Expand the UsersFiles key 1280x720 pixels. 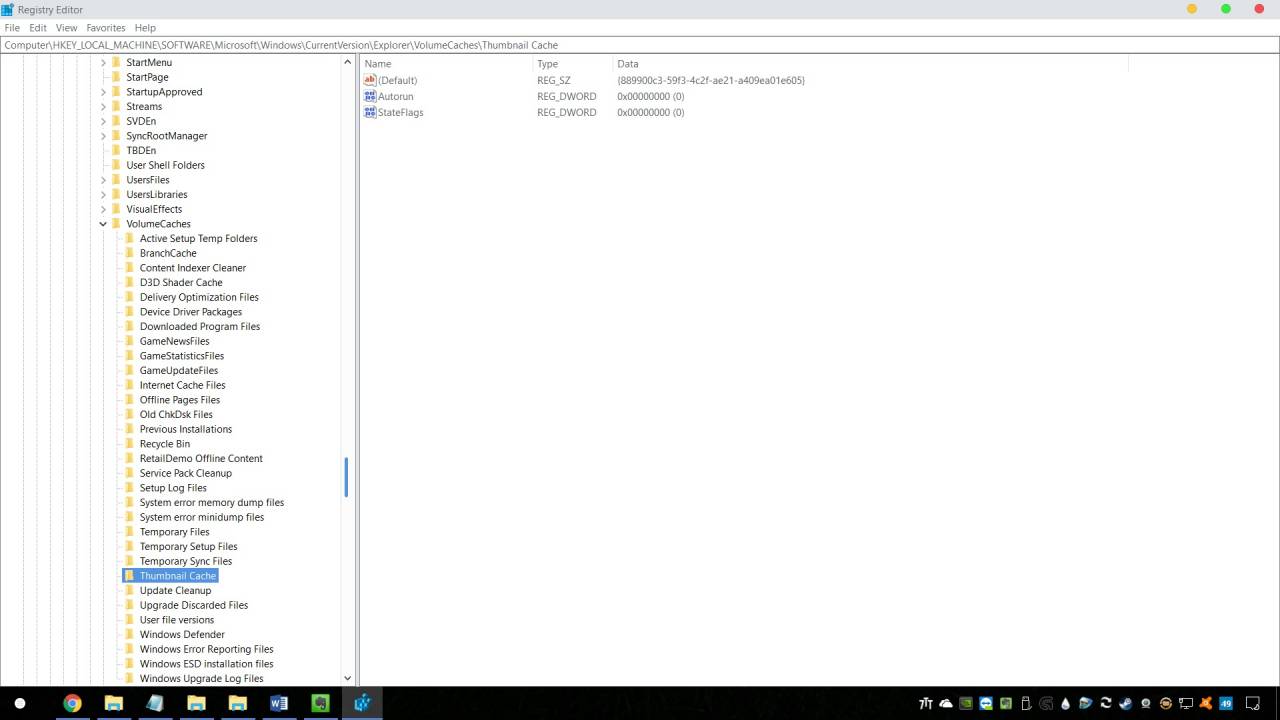tap(103, 180)
